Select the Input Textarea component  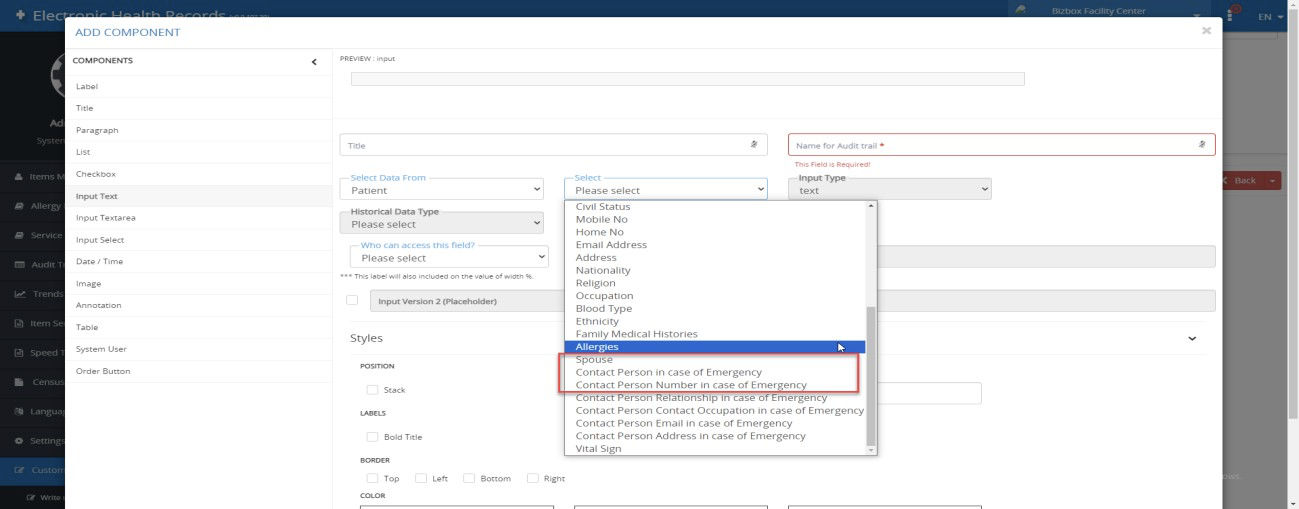(106, 218)
